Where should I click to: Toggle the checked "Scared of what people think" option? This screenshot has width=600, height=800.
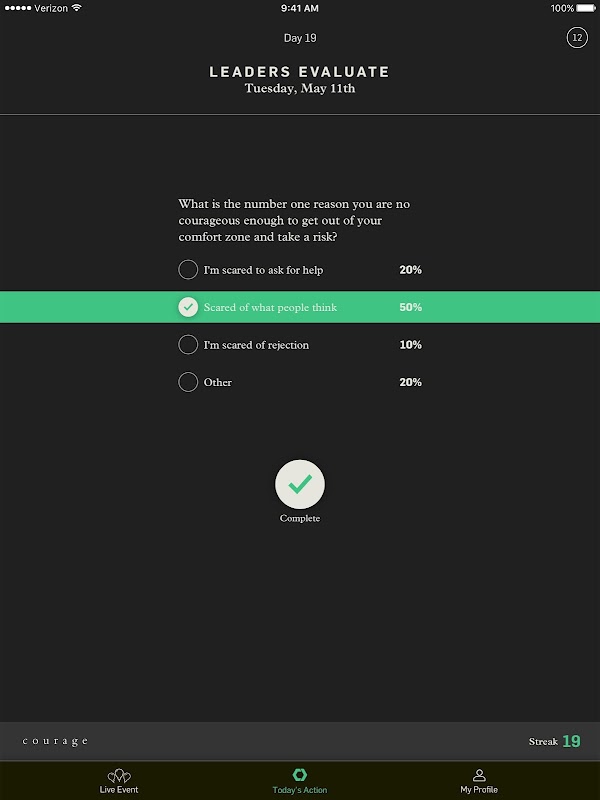click(188, 307)
